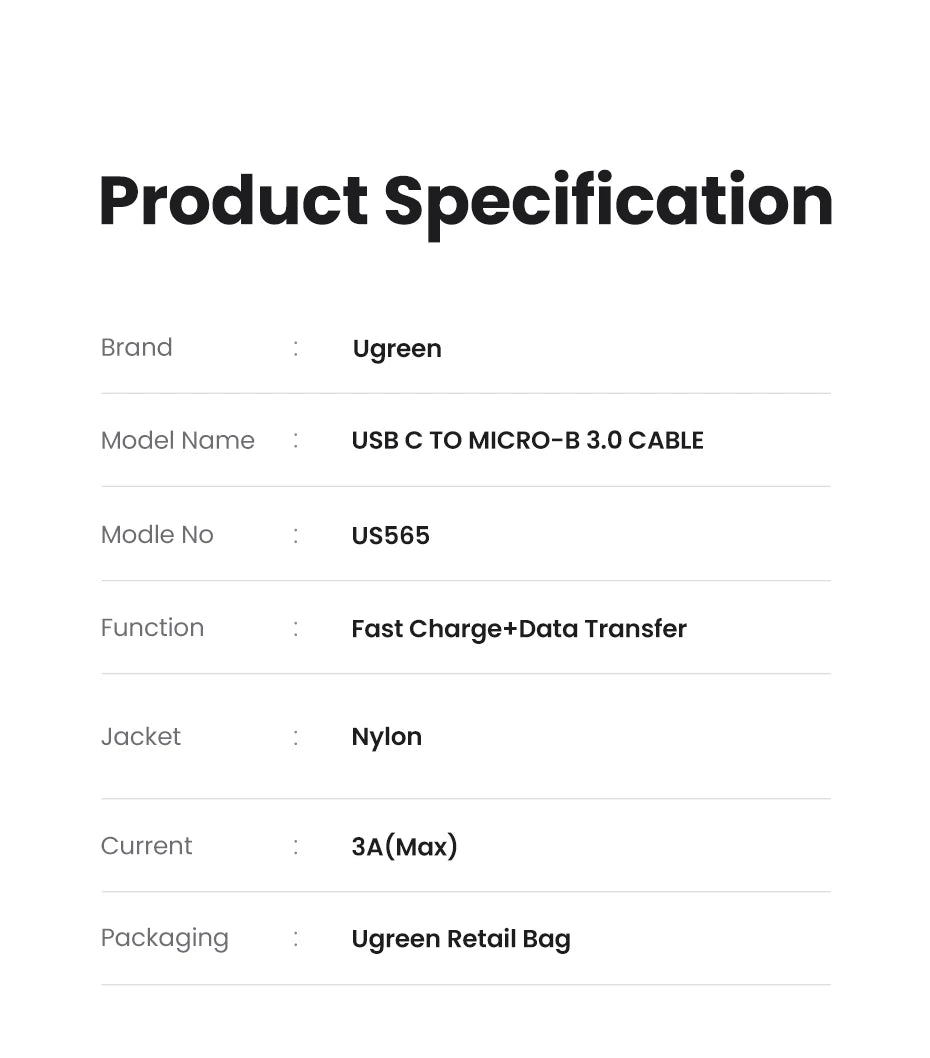Select the Current label
The width and height of the screenshot is (930, 1058).
[x=146, y=846]
